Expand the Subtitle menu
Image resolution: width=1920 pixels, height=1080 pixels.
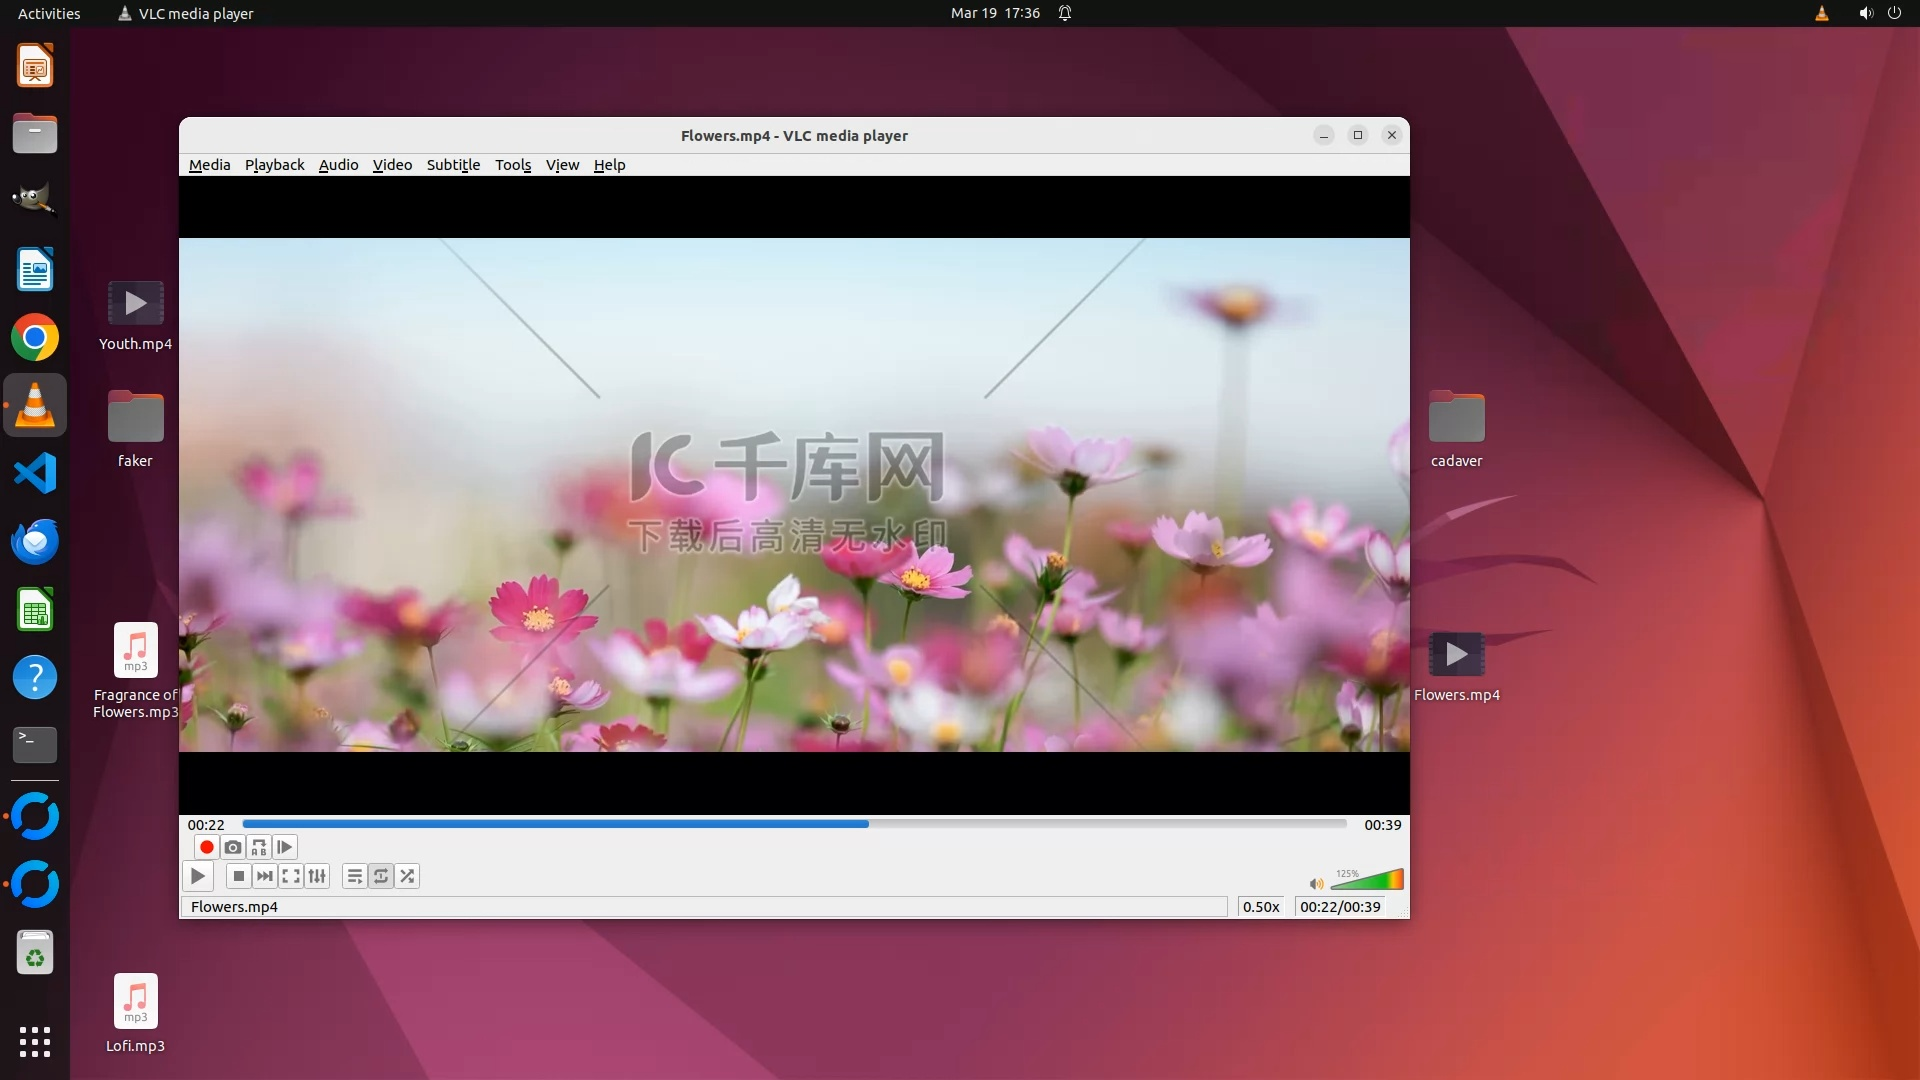click(453, 165)
